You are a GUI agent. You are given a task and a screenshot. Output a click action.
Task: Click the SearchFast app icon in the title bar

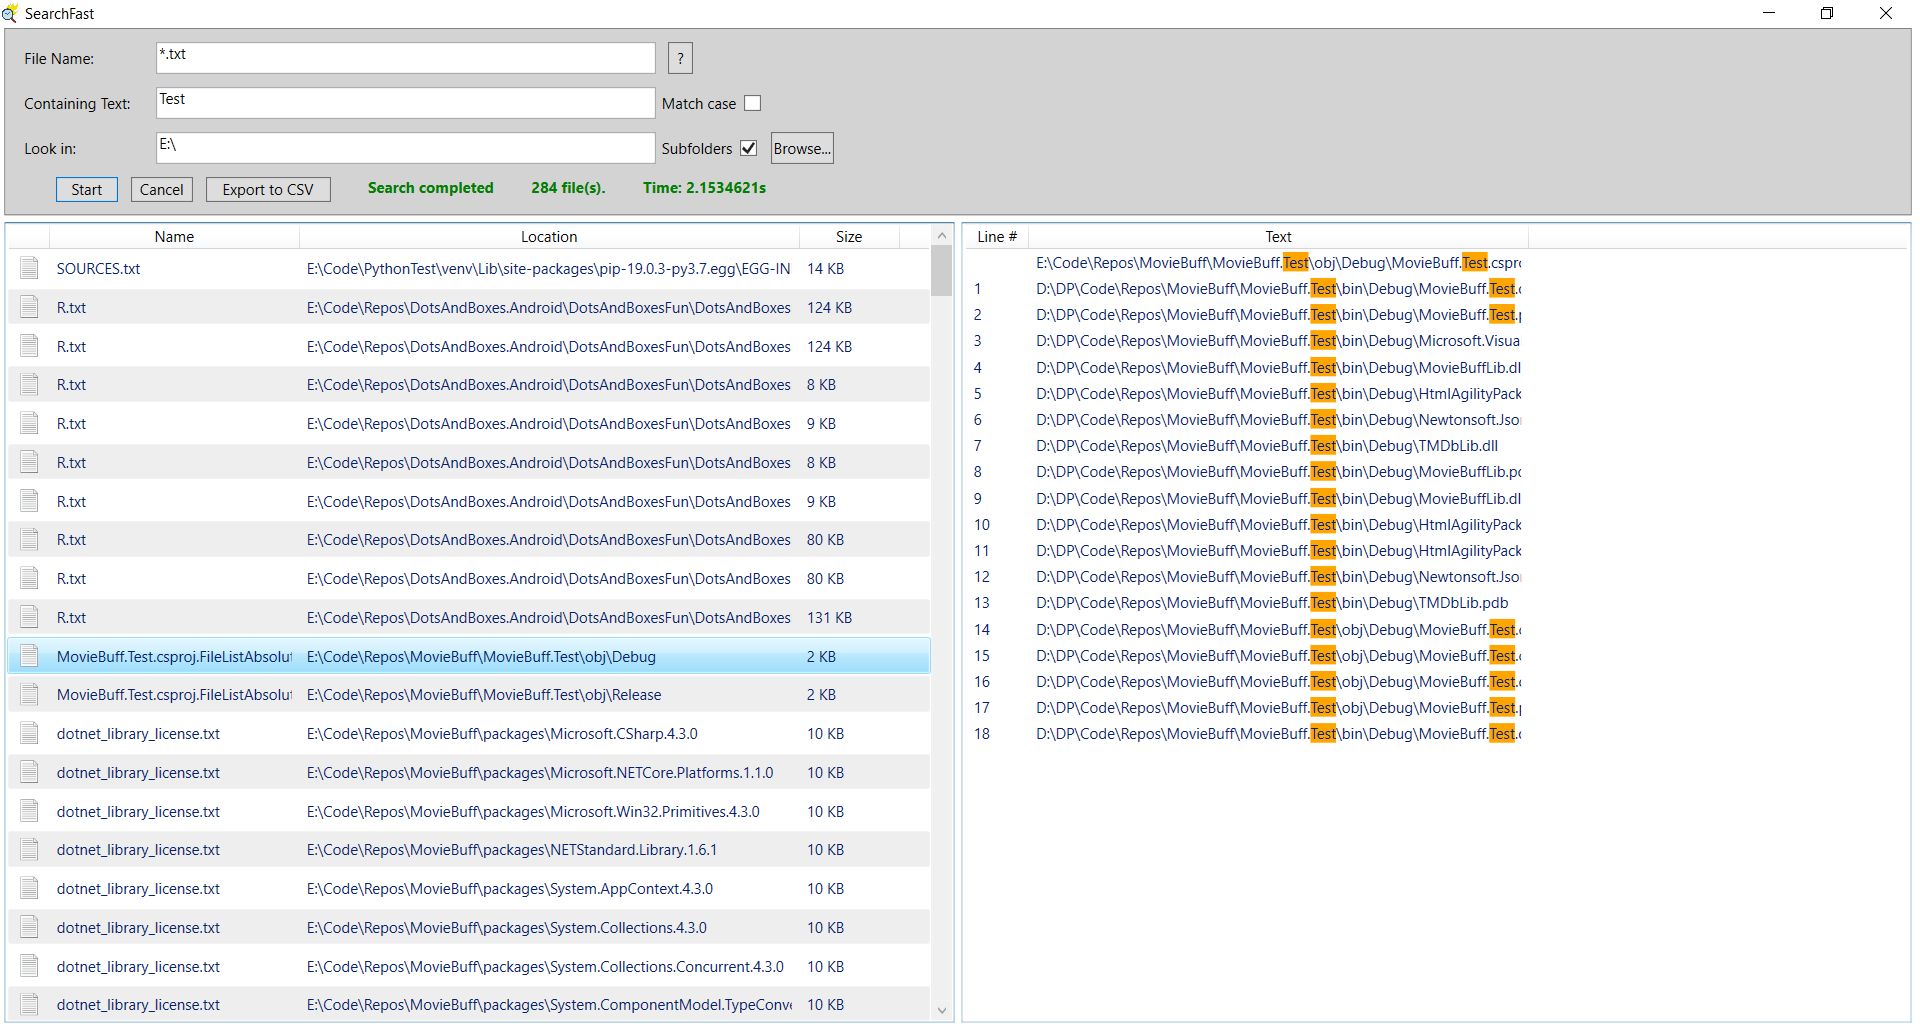coord(10,13)
